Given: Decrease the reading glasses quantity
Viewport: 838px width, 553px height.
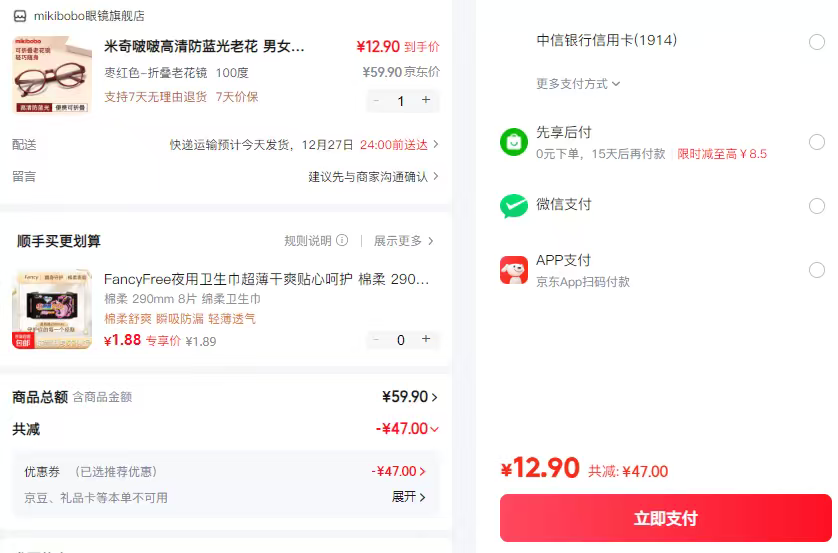Looking at the screenshot, I should tap(376, 100).
